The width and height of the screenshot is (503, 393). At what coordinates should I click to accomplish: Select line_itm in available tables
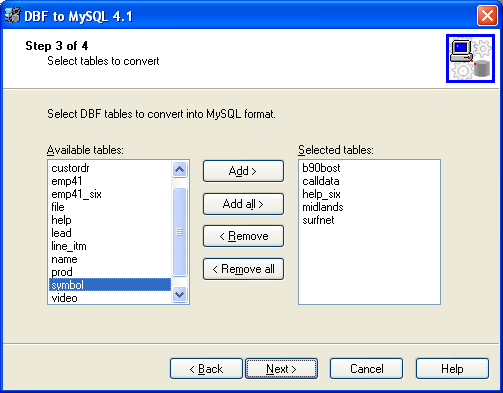point(110,246)
